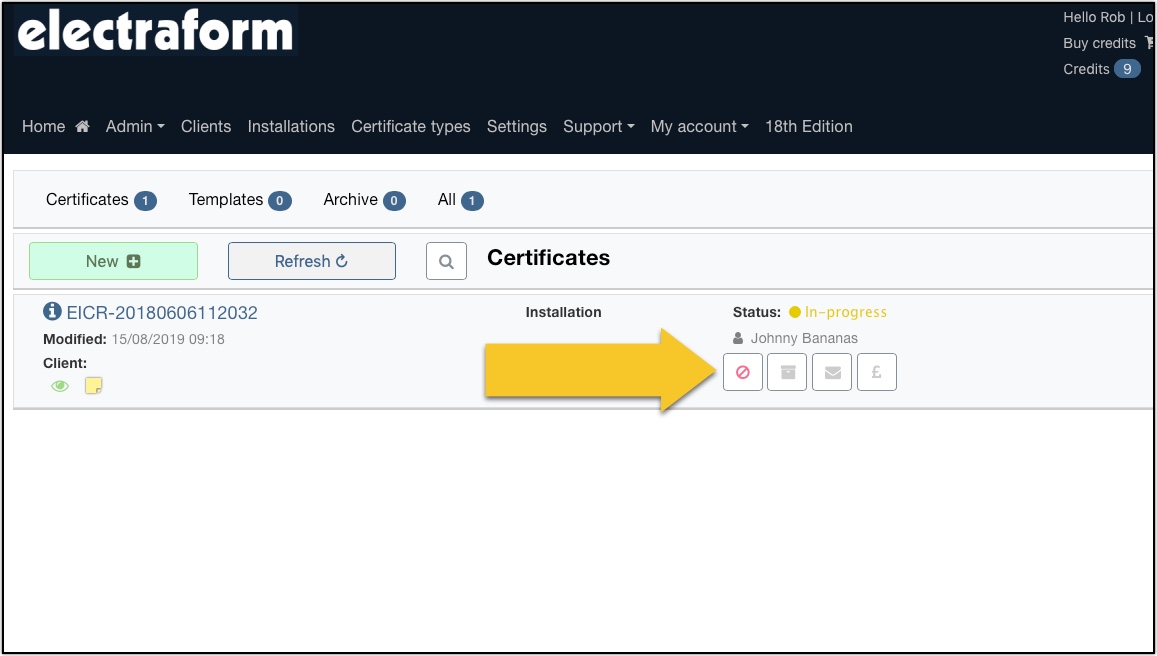Click the magnifier search button
Image resolution: width=1157 pixels, height=656 pixels.
(446, 261)
